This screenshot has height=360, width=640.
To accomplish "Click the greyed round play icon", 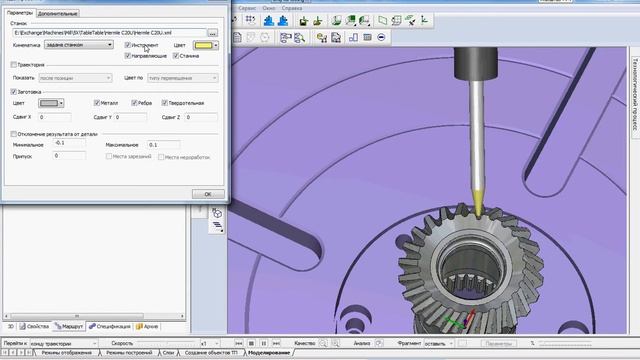I will (x=265, y=38).
